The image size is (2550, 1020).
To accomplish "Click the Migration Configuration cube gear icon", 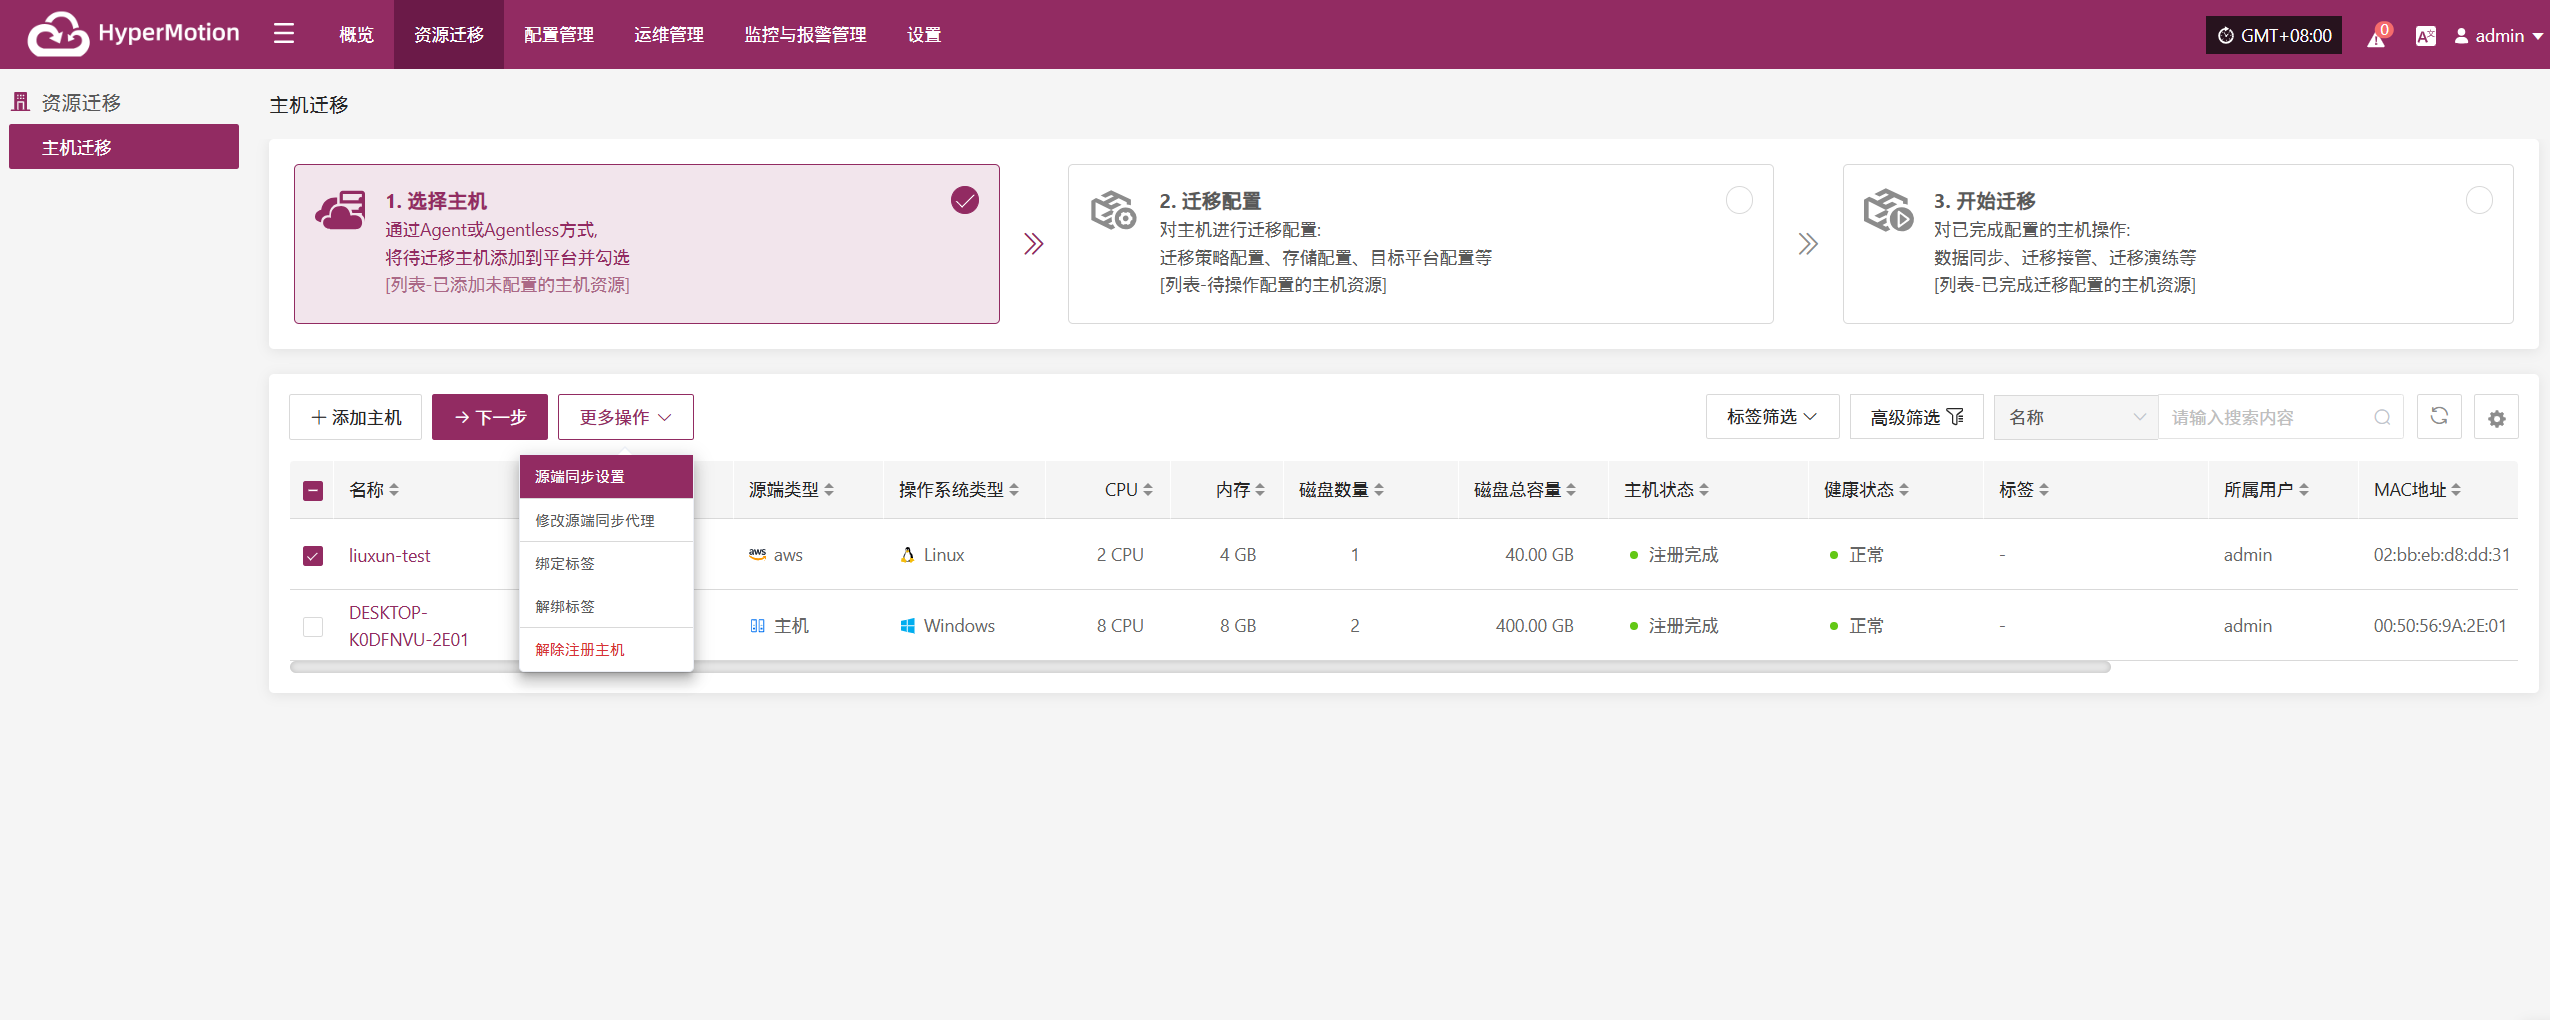I will pos(1113,210).
